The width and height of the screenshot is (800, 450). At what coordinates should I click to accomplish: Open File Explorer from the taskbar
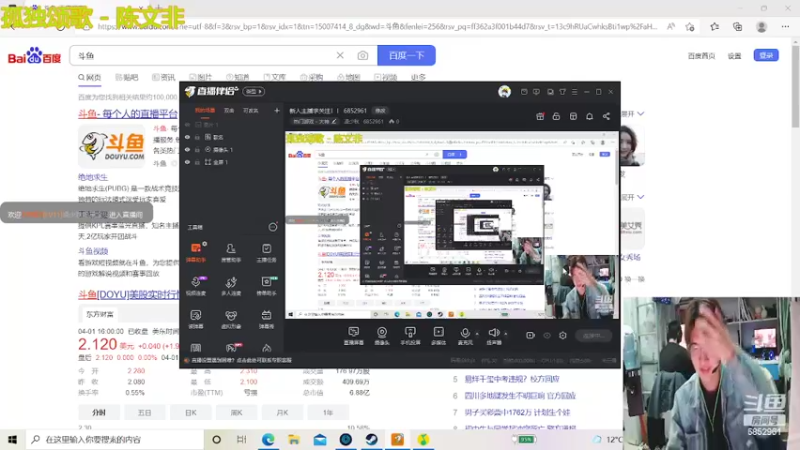[x=294, y=439]
